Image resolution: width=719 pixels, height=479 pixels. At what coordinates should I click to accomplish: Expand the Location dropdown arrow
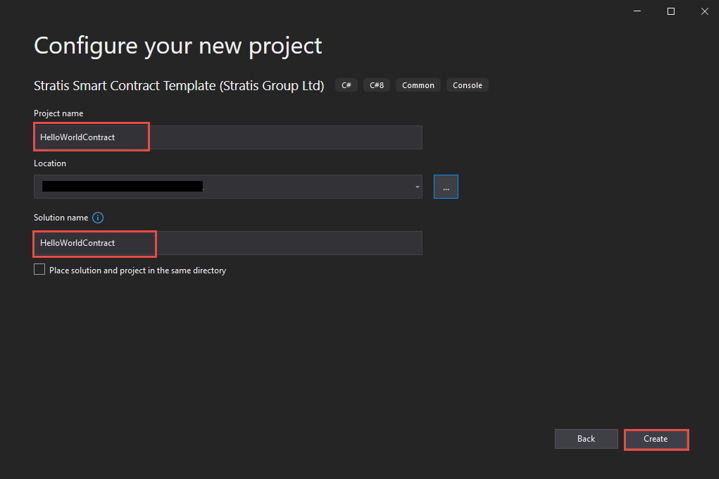[x=417, y=187]
